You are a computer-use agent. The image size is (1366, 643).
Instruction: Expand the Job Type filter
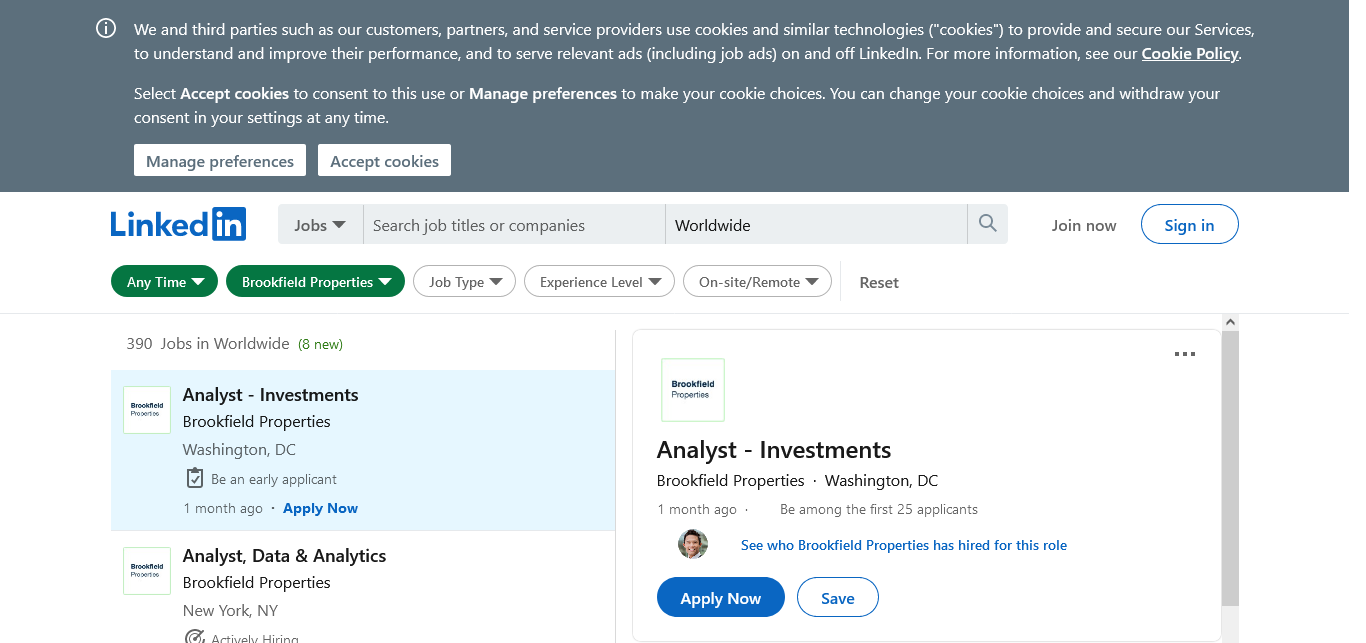pyautogui.click(x=464, y=282)
